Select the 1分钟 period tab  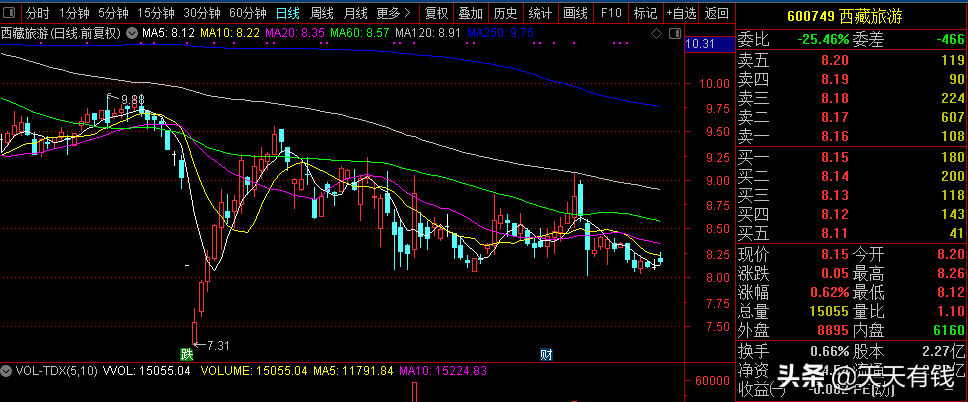click(x=74, y=12)
